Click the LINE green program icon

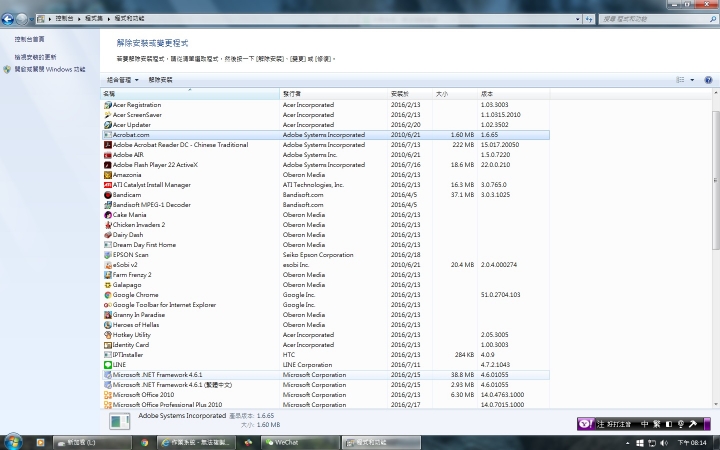pyautogui.click(x=108, y=365)
